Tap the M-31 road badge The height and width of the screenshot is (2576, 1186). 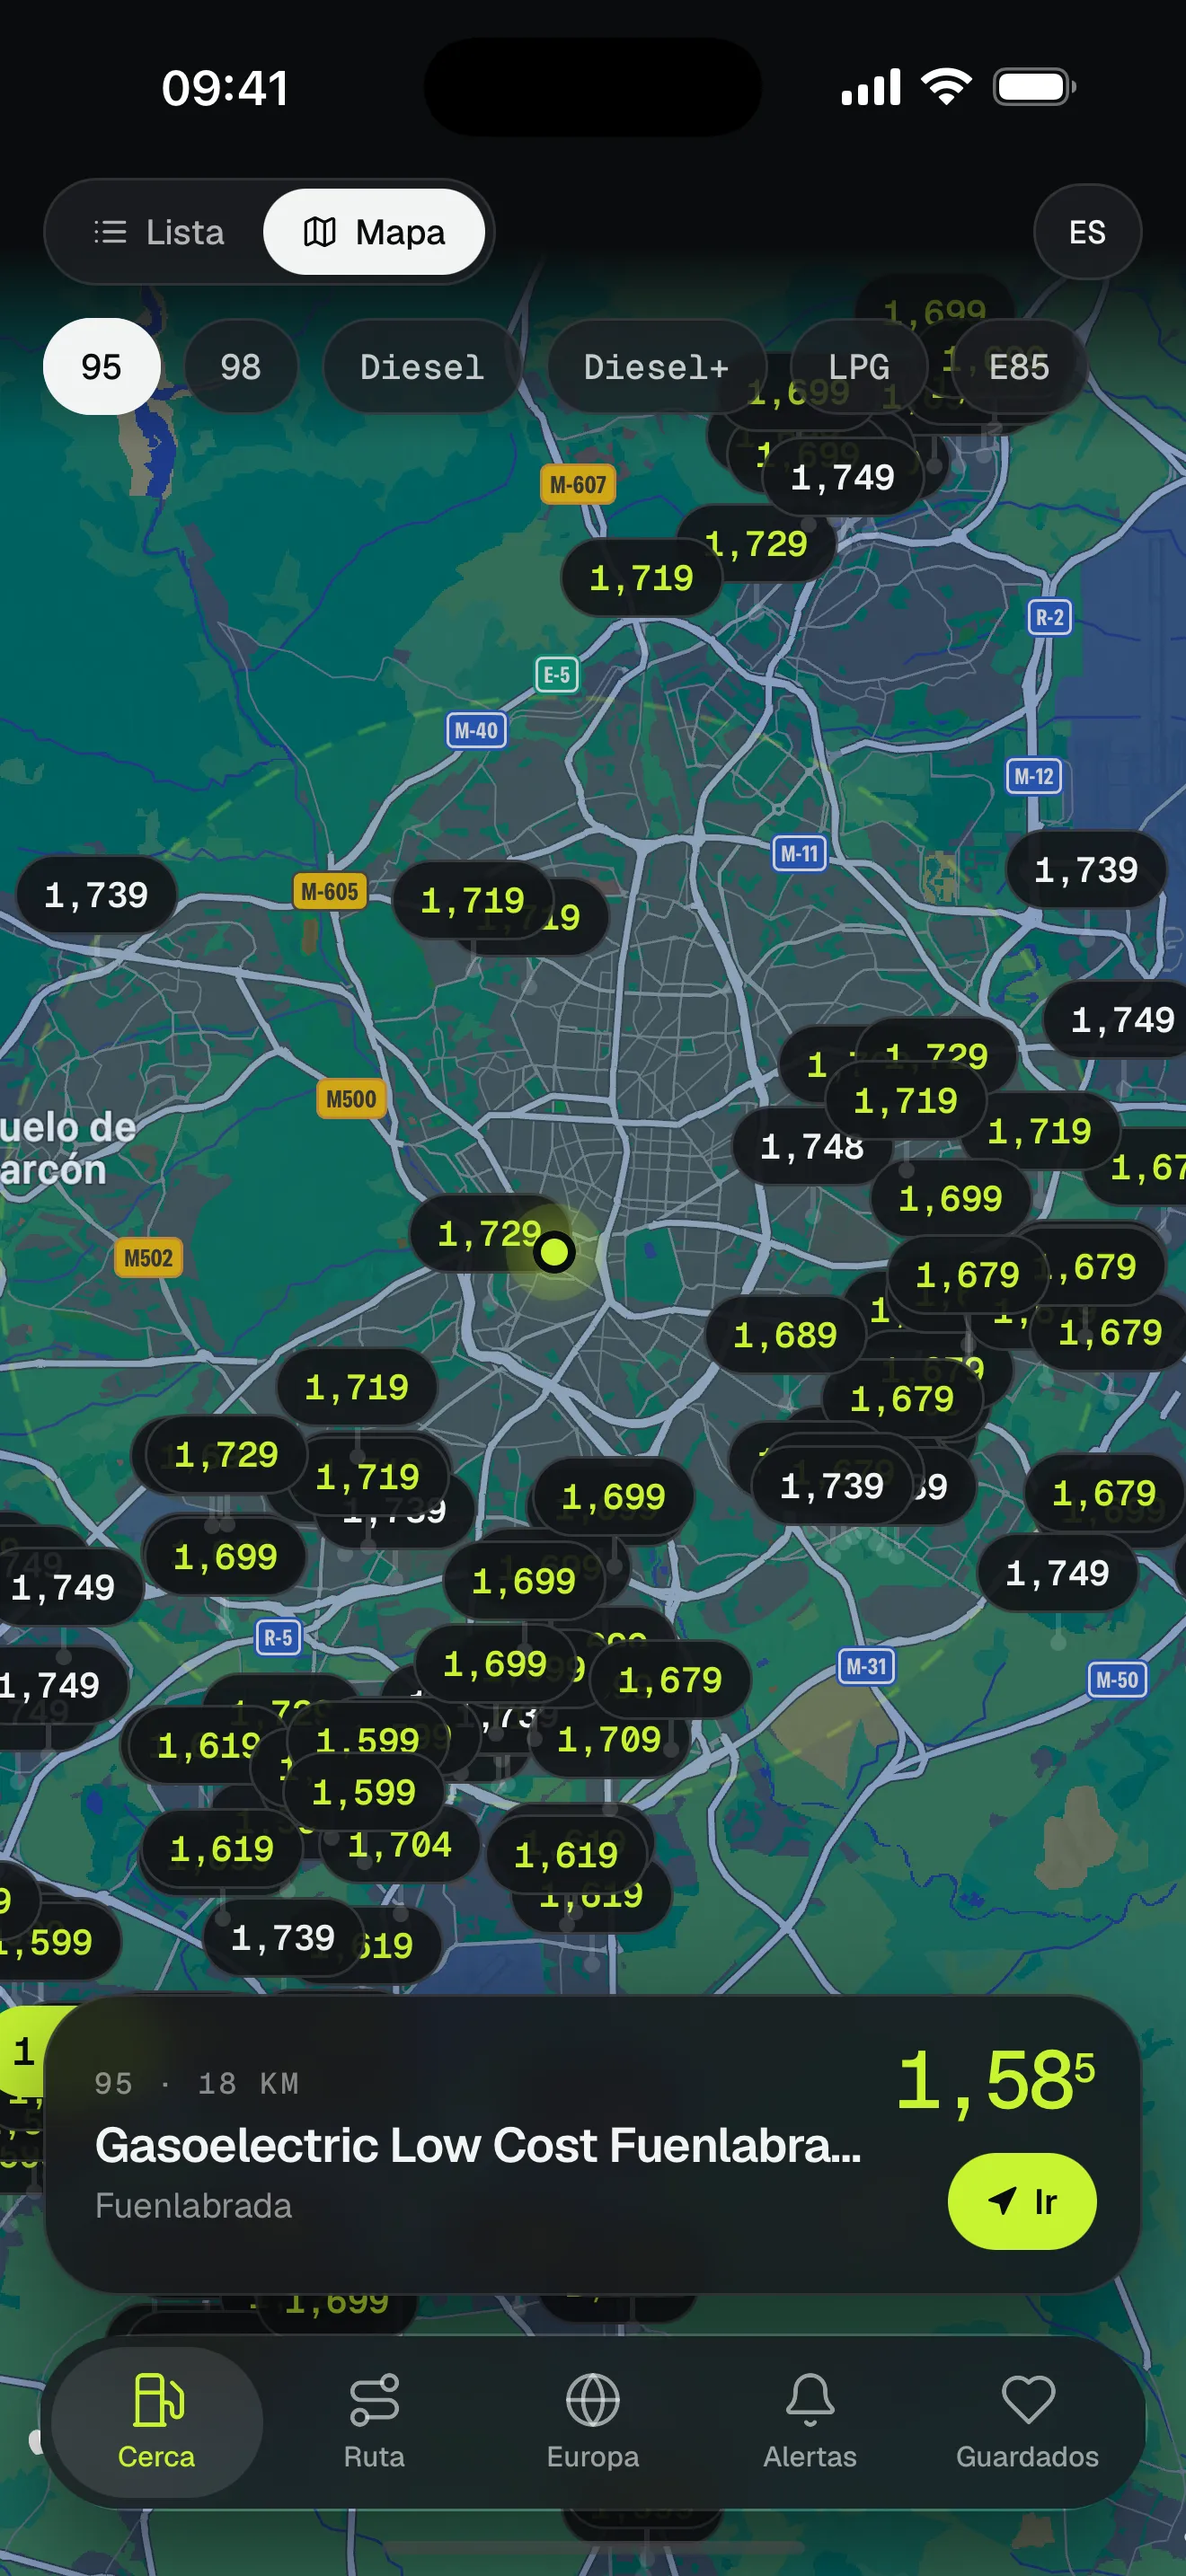(x=867, y=1666)
